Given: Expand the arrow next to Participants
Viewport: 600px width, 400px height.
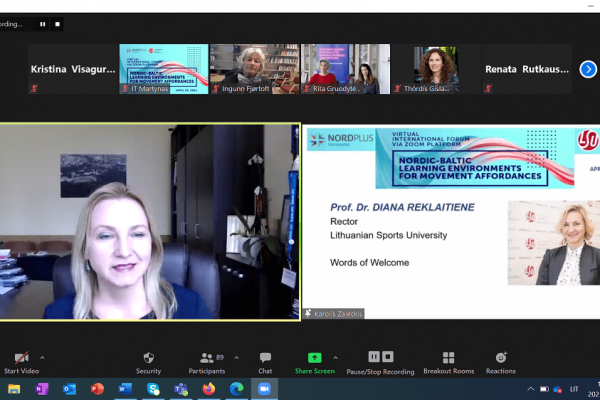Looking at the screenshot, I should click(x=236, y=358).
